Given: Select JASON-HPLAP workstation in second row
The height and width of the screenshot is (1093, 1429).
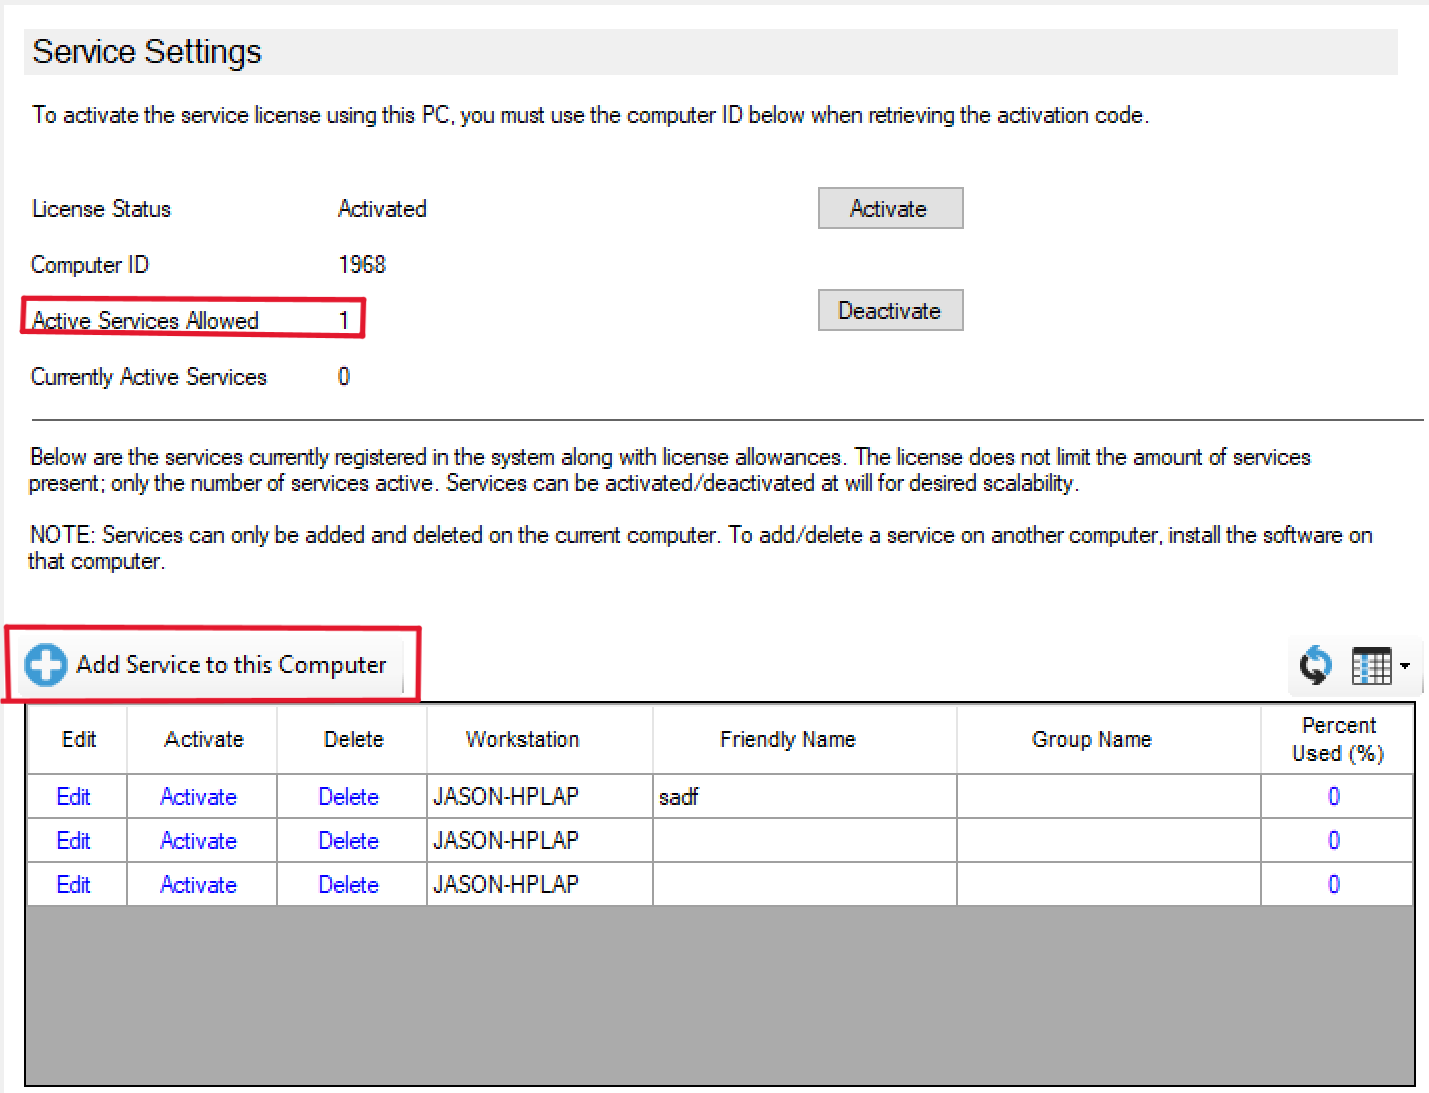Looking at the screenshot, I should coord(540,841).
